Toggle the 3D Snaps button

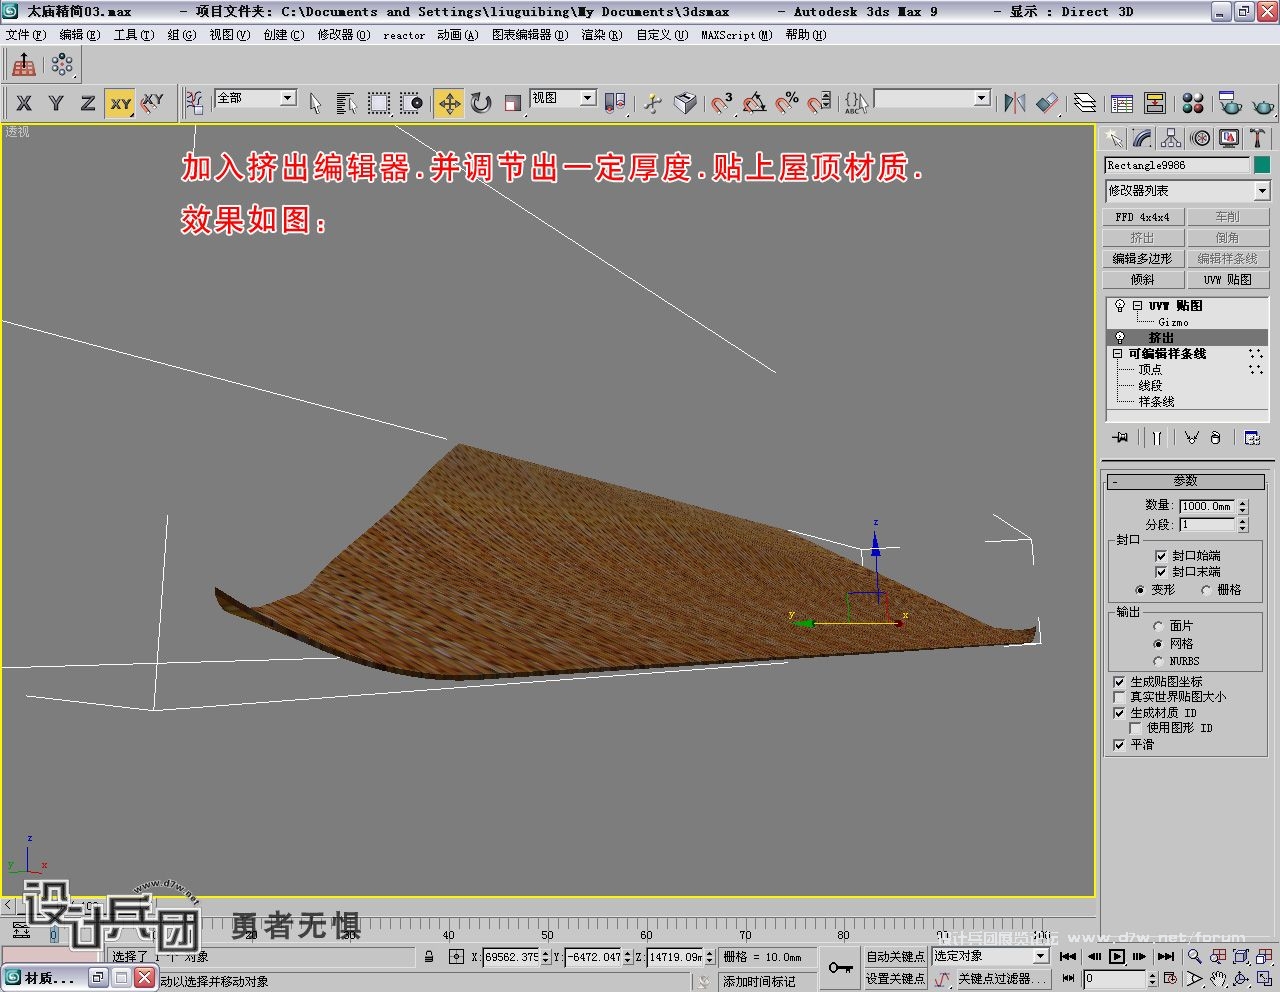[x=721, y=103]
